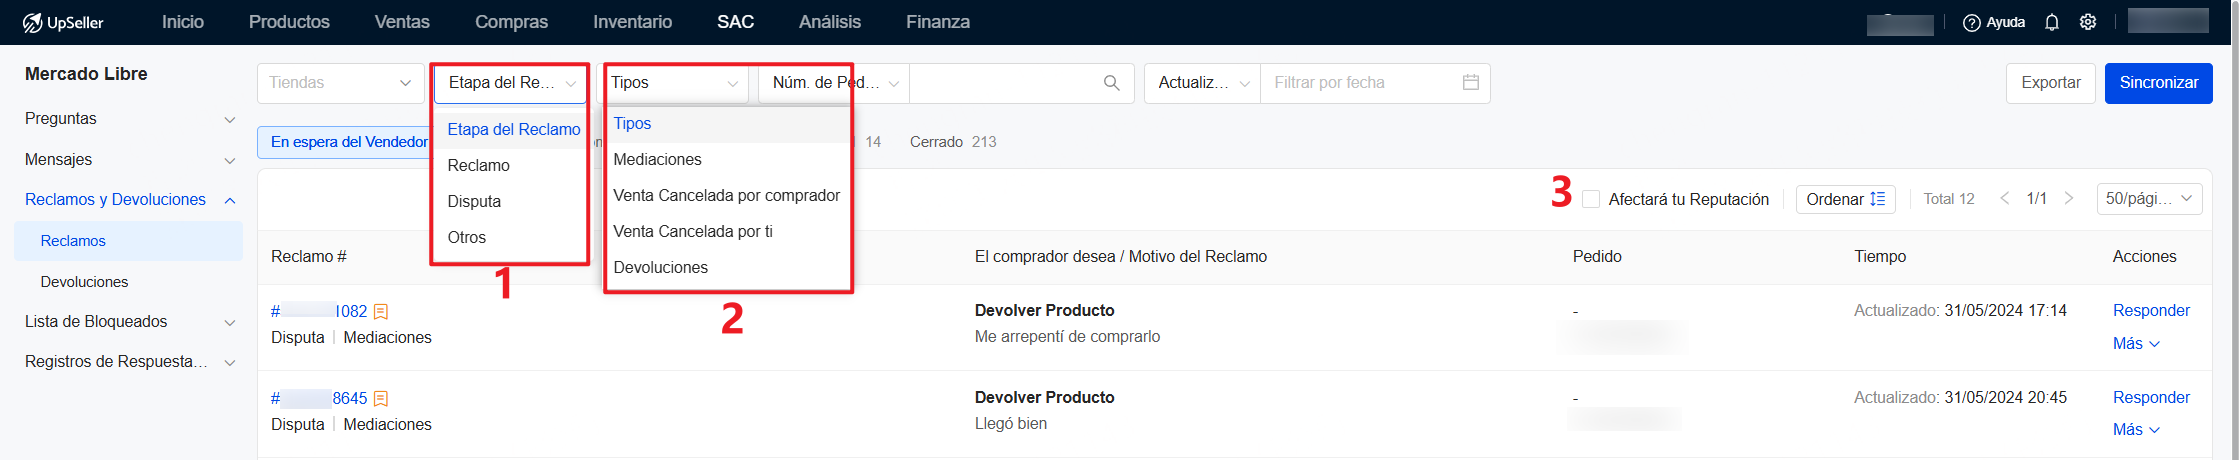This screenshot has width=2240, height=460.
Task: Click Responder for claim ending 8645
Action: click(x=2151, y=398)
